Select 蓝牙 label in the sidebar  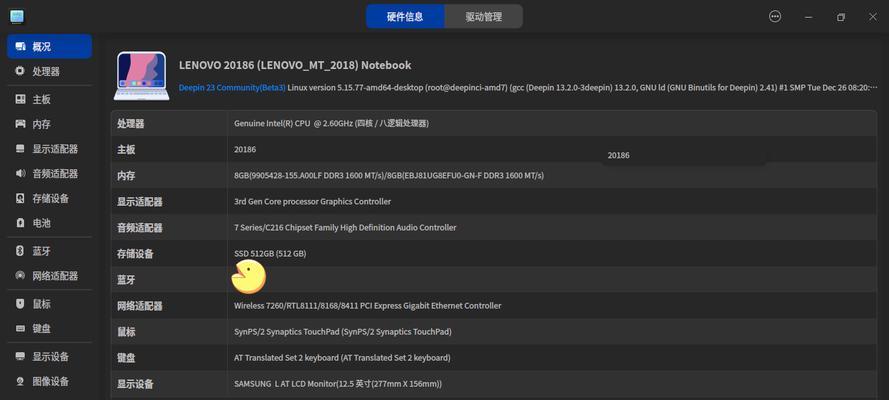tap(41, 251)
